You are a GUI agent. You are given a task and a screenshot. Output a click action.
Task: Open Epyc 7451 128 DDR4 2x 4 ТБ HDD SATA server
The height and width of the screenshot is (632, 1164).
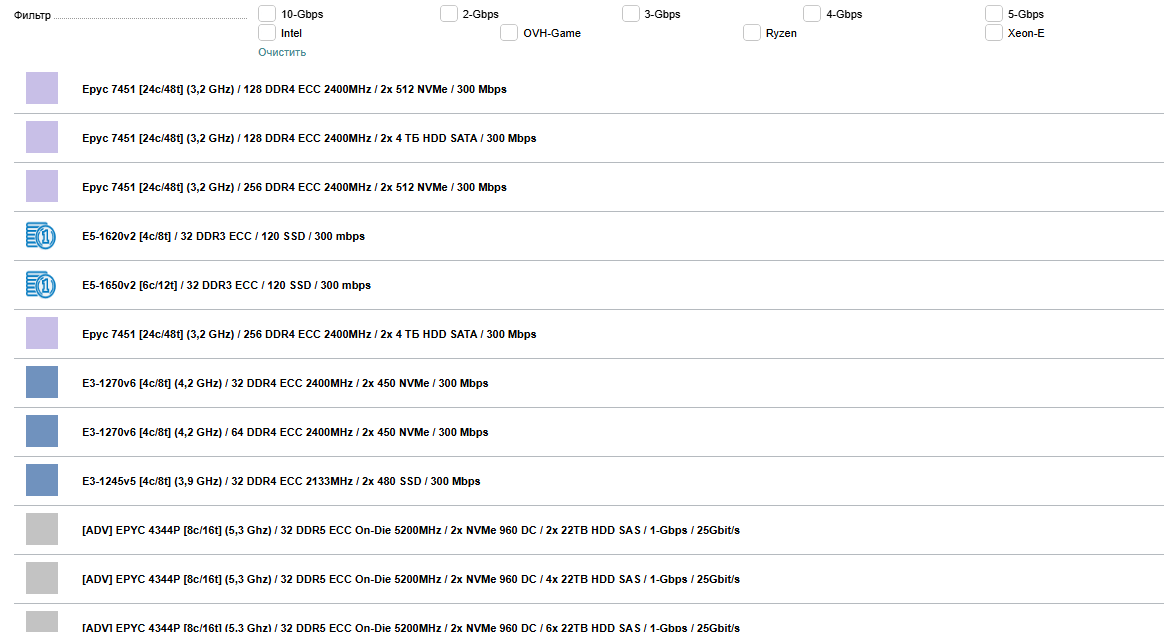309,138
